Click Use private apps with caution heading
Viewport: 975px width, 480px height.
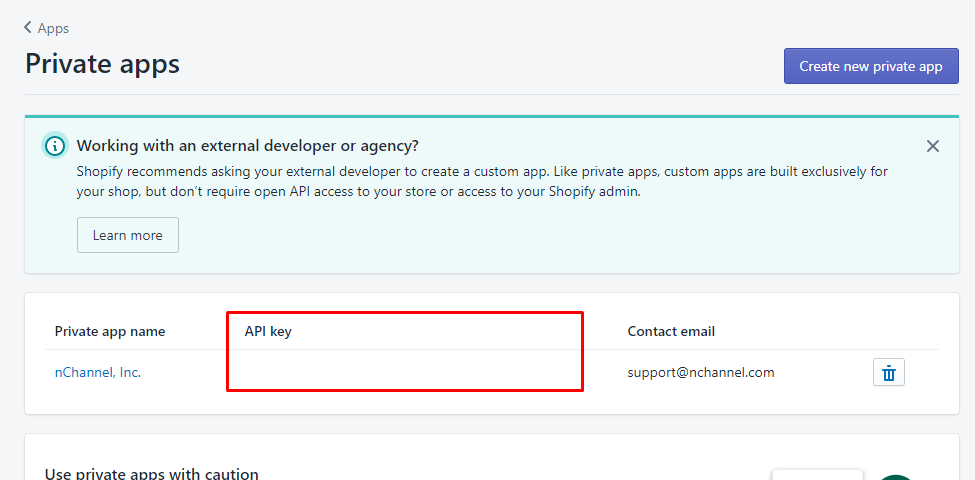point(152,474)
